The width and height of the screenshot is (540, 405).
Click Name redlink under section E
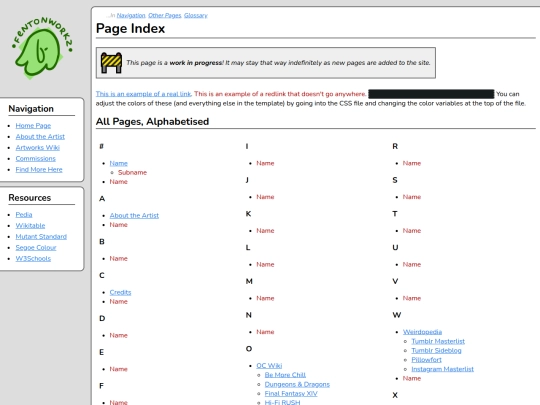pos(118,369)
